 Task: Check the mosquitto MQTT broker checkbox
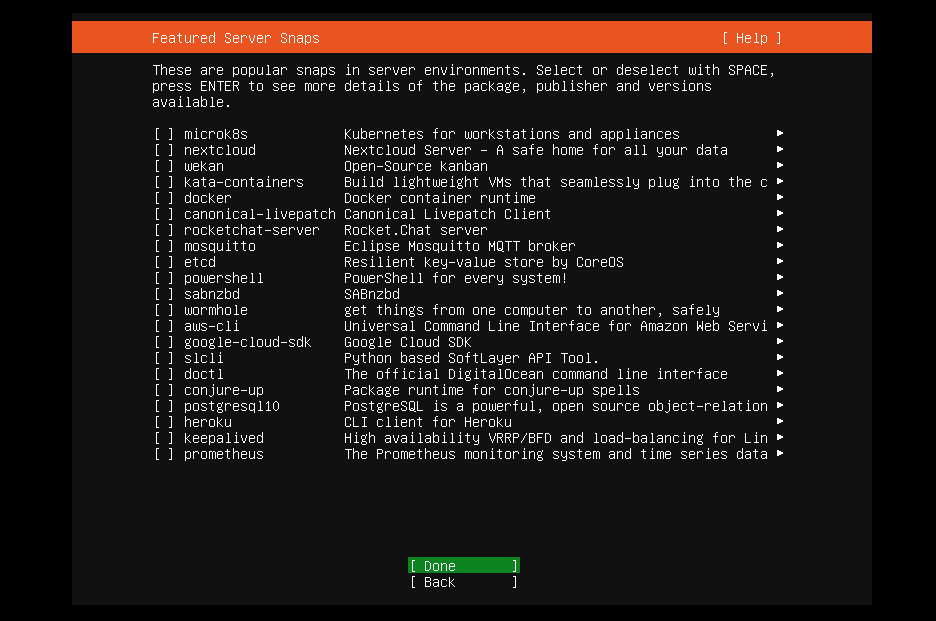163,246
